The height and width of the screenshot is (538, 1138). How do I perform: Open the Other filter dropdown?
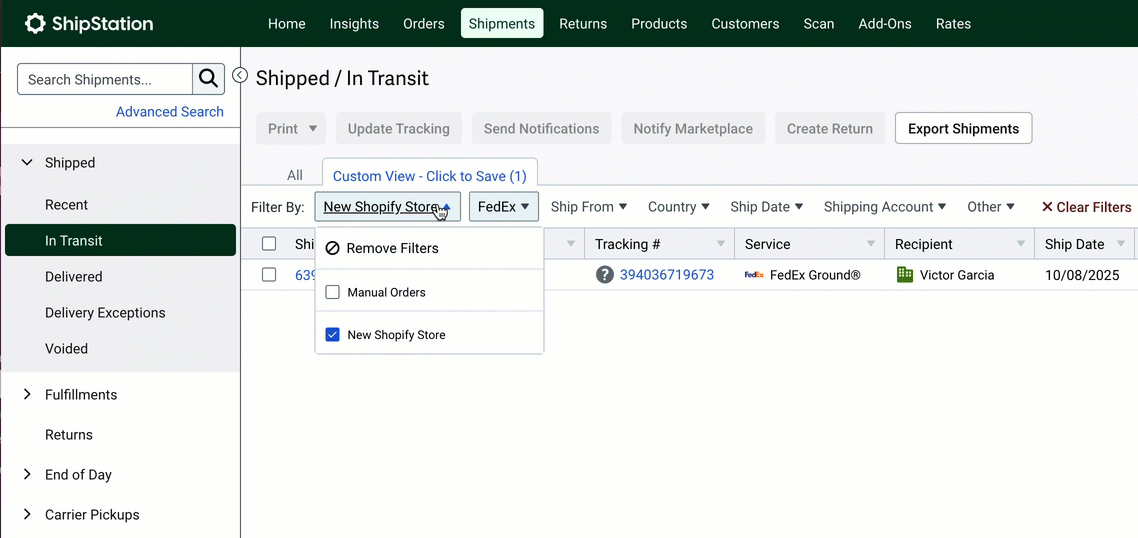point(991,207)
